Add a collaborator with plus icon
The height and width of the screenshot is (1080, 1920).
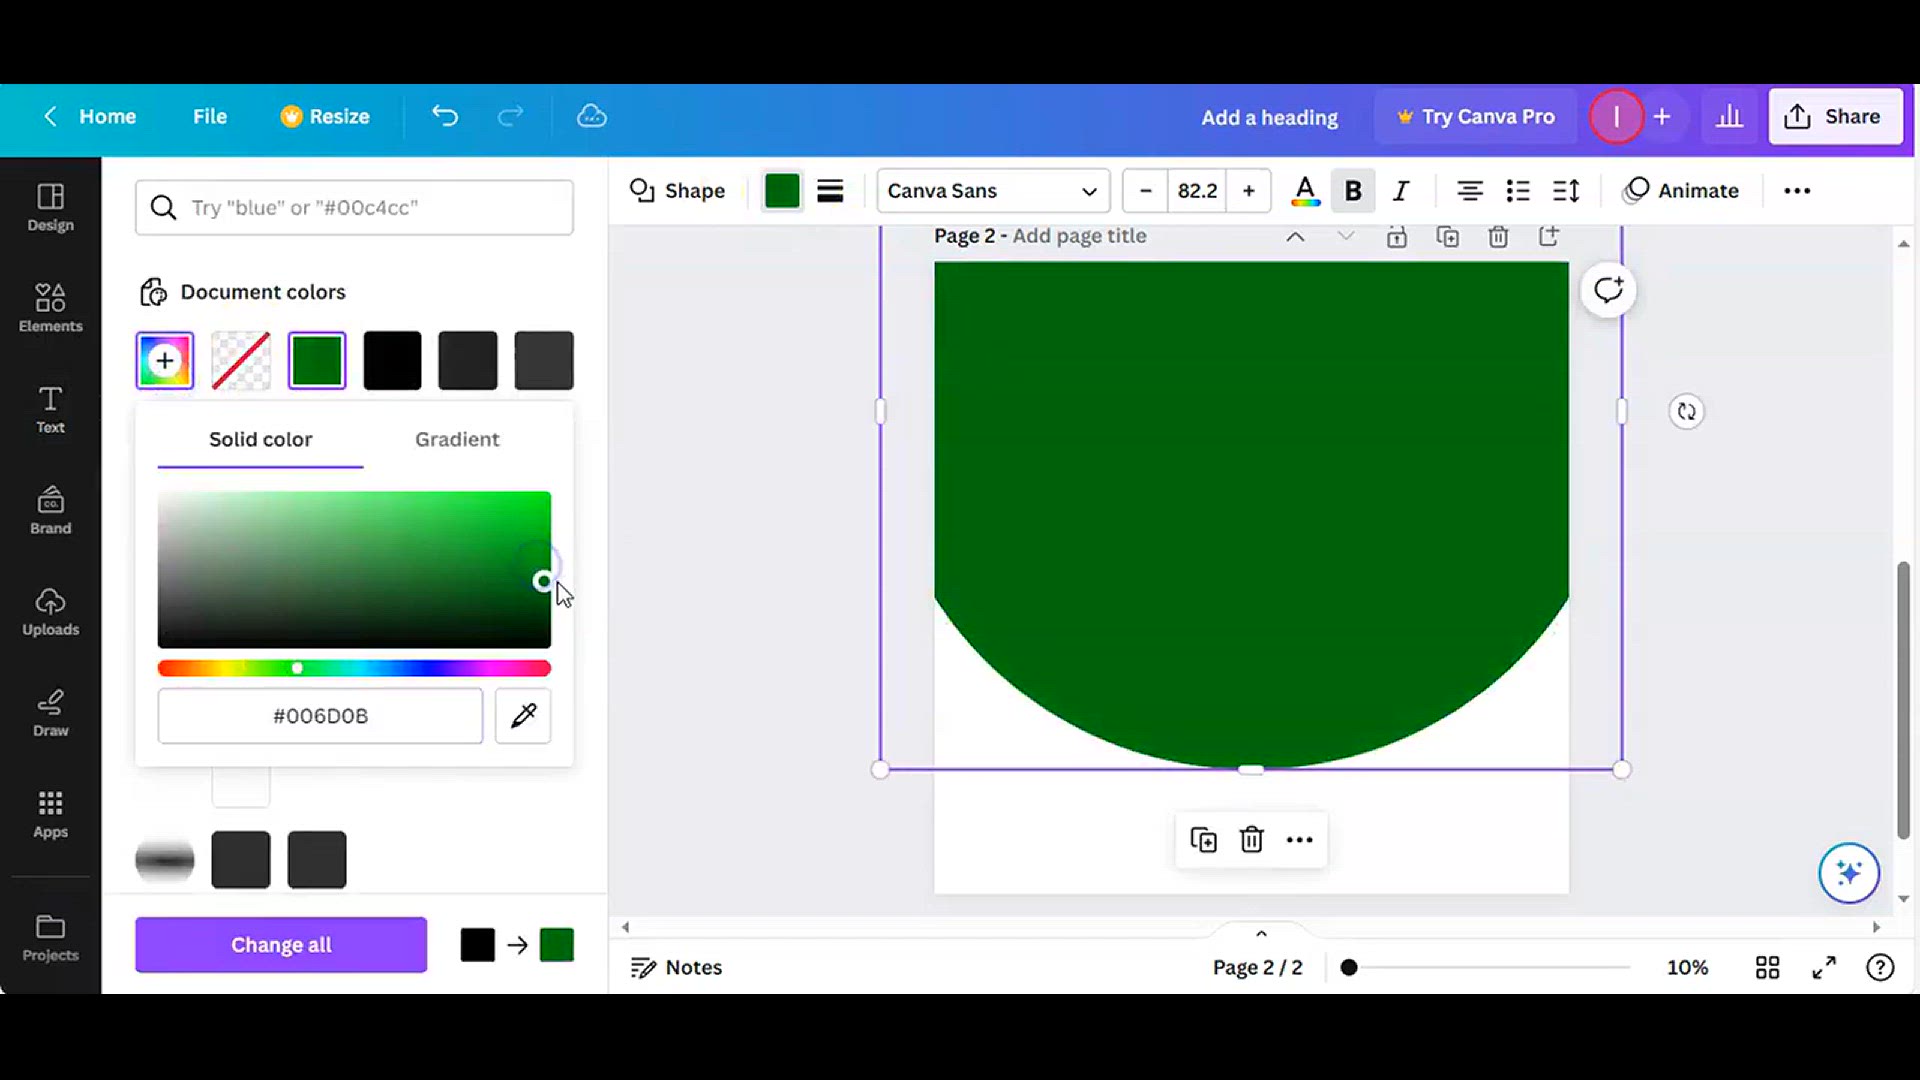(x=1662, y=117)
